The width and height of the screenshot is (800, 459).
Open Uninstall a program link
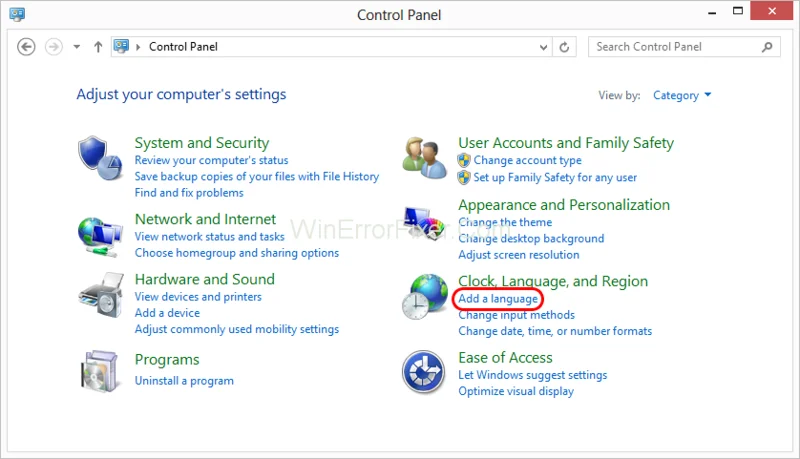[x=184, y=381]
